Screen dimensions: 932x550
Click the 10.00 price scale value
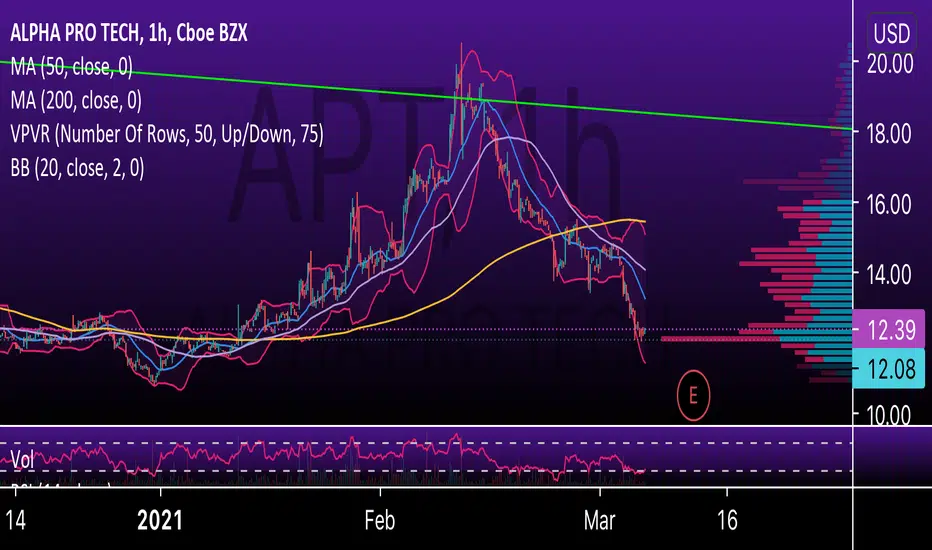pos(890,414)
